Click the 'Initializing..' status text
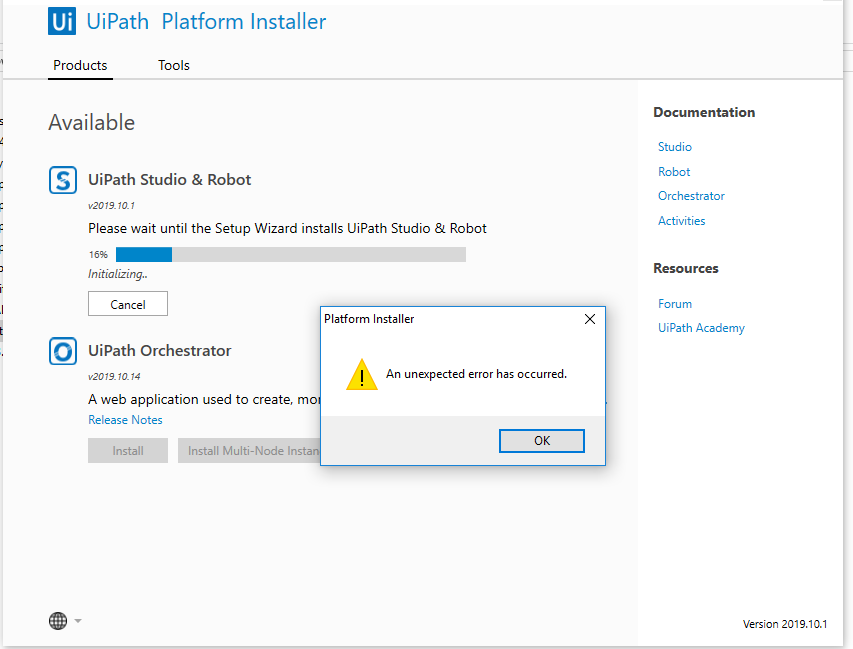This screenshot has width=853, height=649. pyautogui.click(x=118, y=274)
